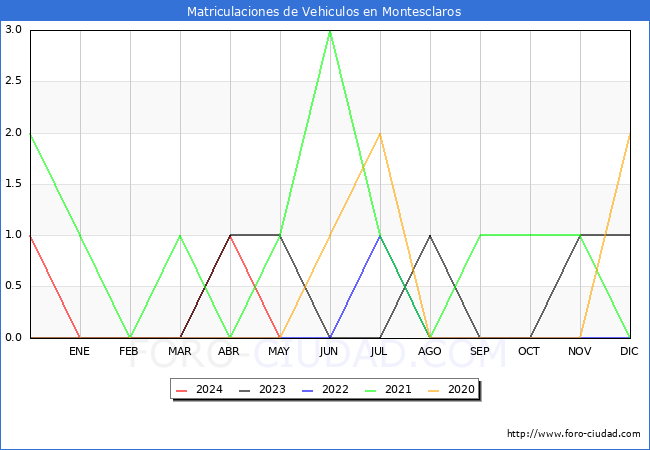Select the 2023 legend label
This screenshot has width=650, height=450.
coord(272,390)
